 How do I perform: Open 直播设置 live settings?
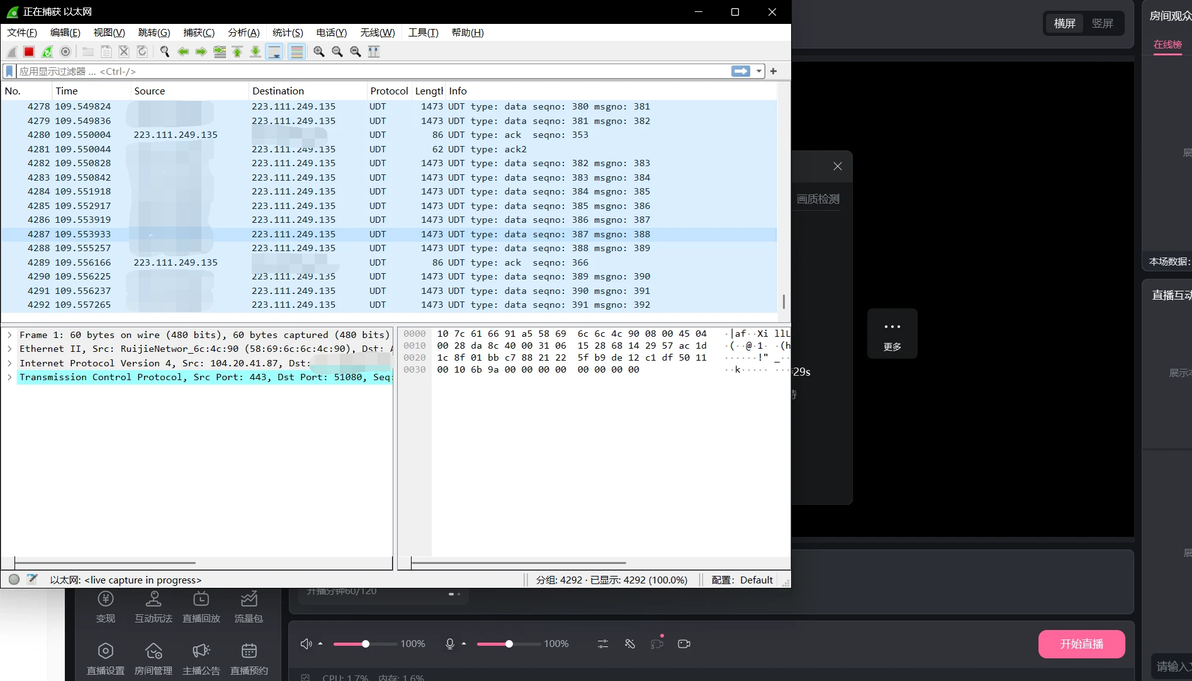tap(106, 658)
